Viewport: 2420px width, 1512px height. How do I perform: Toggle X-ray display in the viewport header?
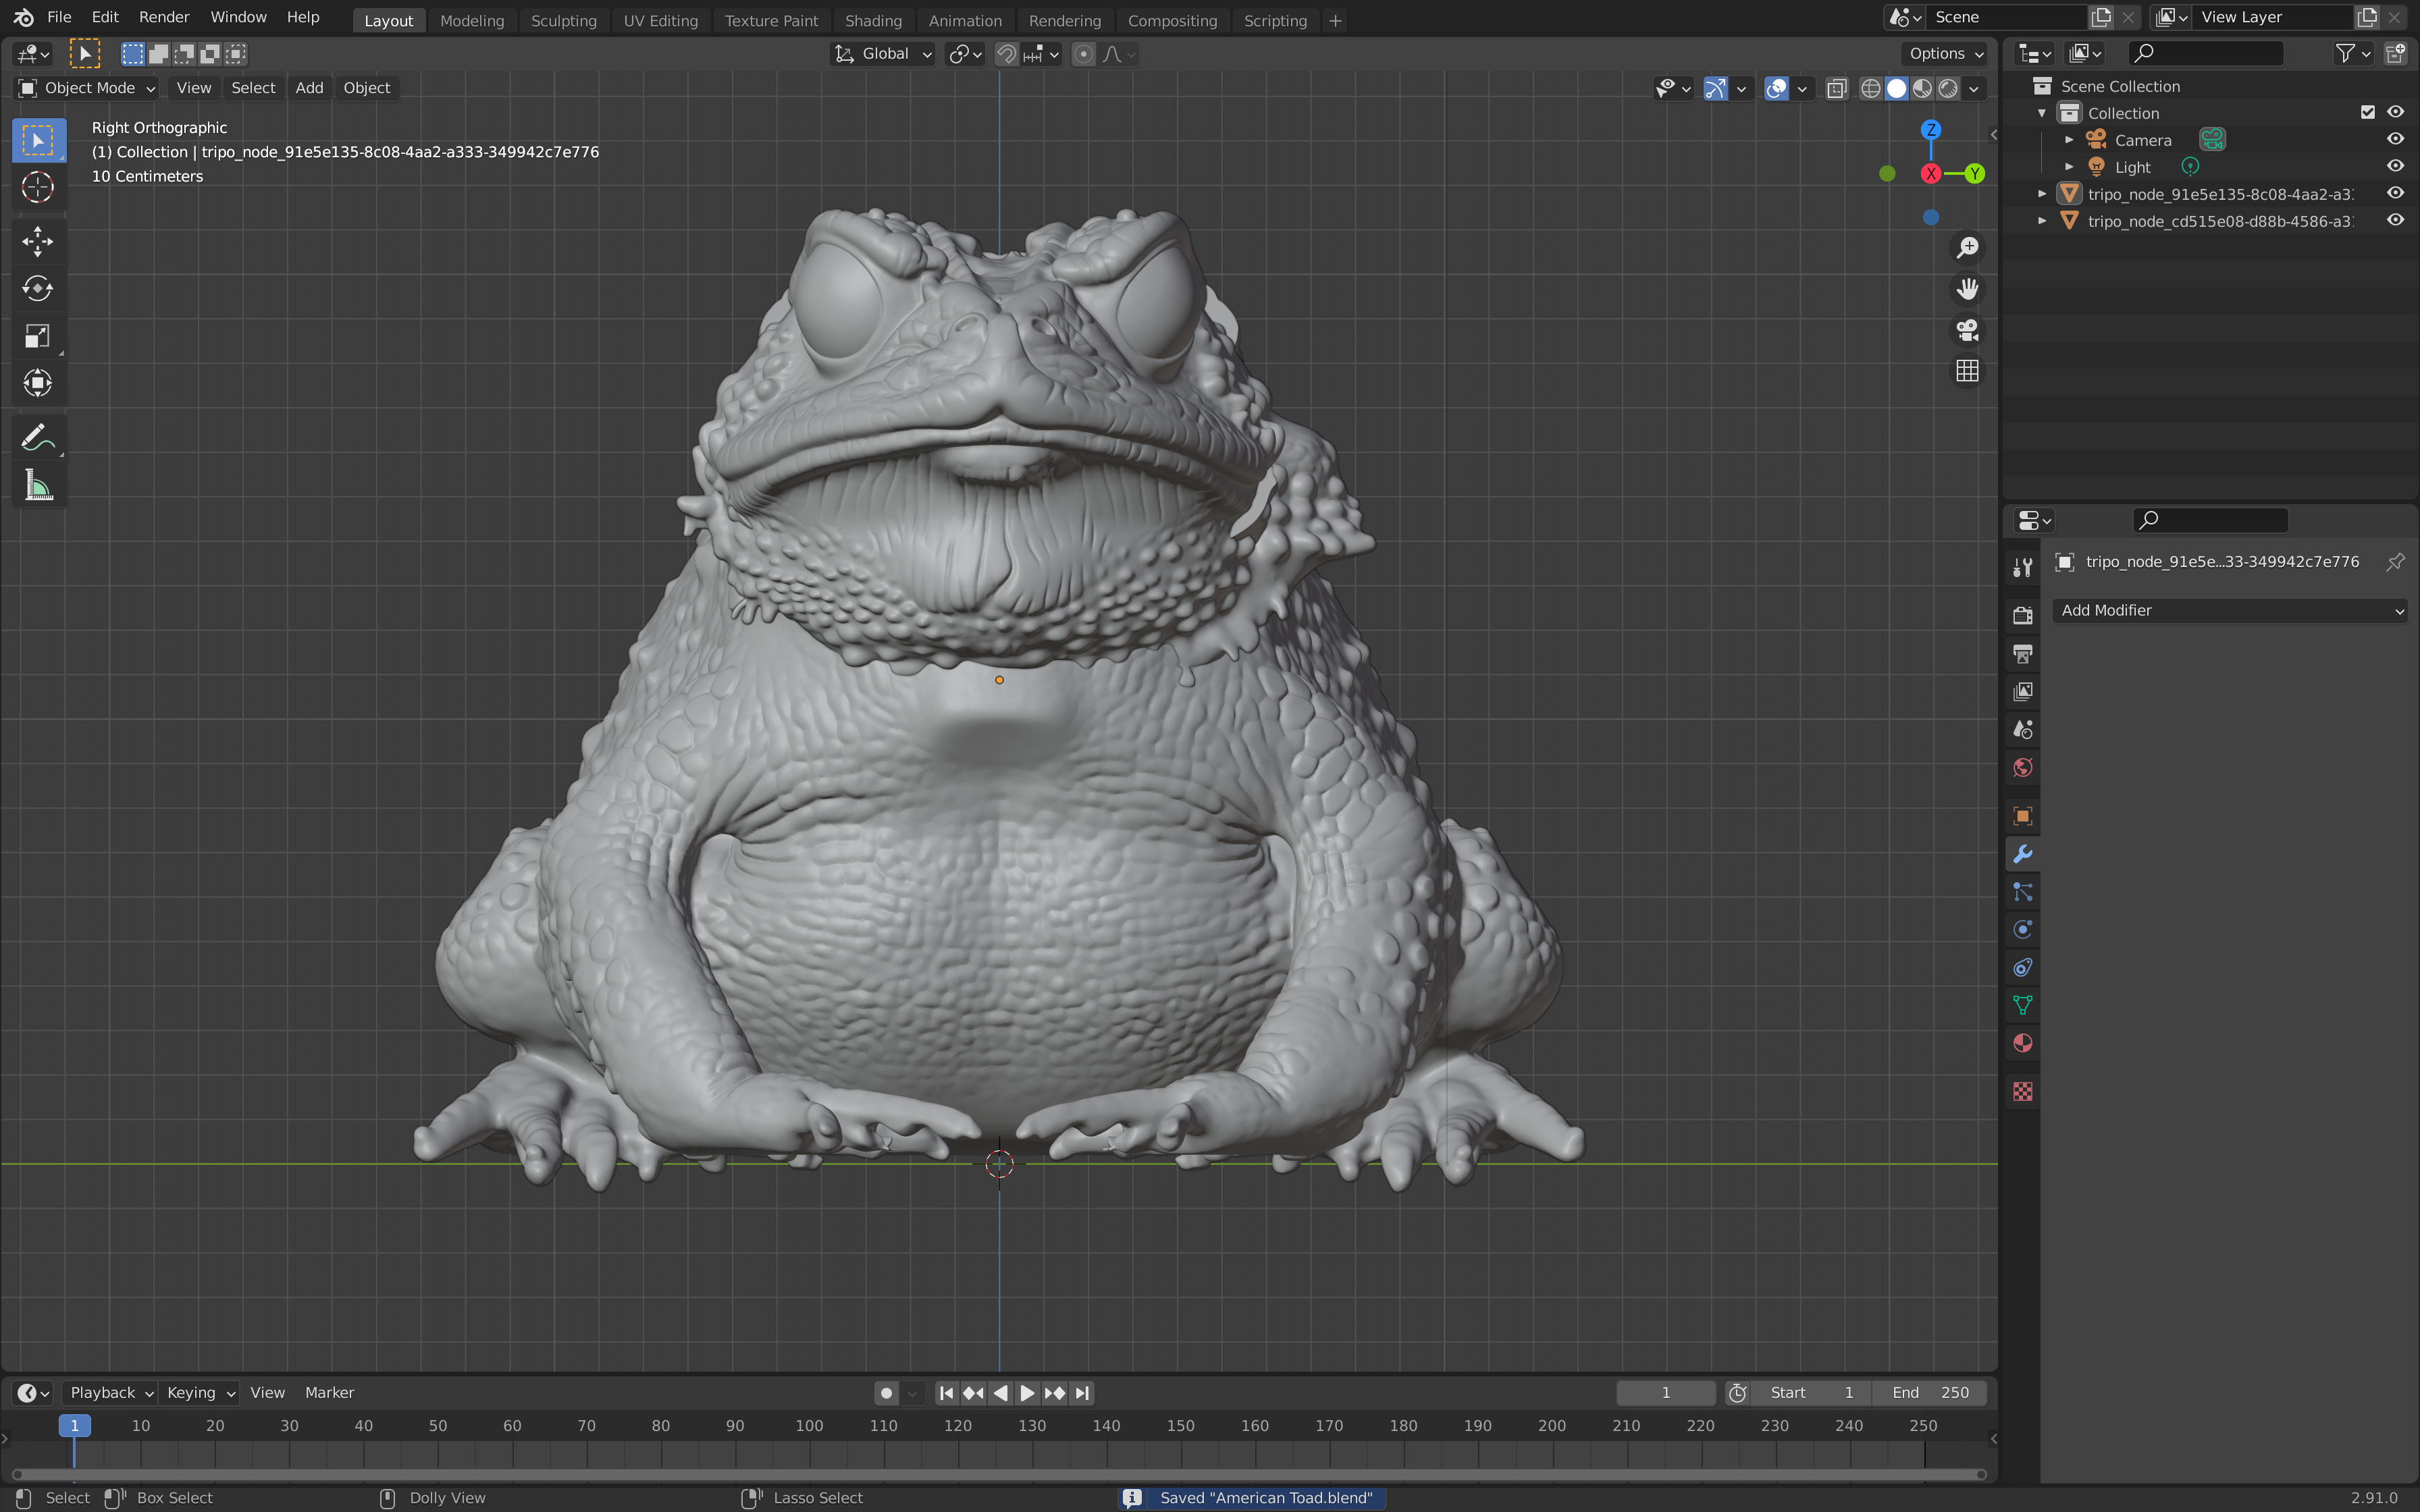(x=1837, y=88)
